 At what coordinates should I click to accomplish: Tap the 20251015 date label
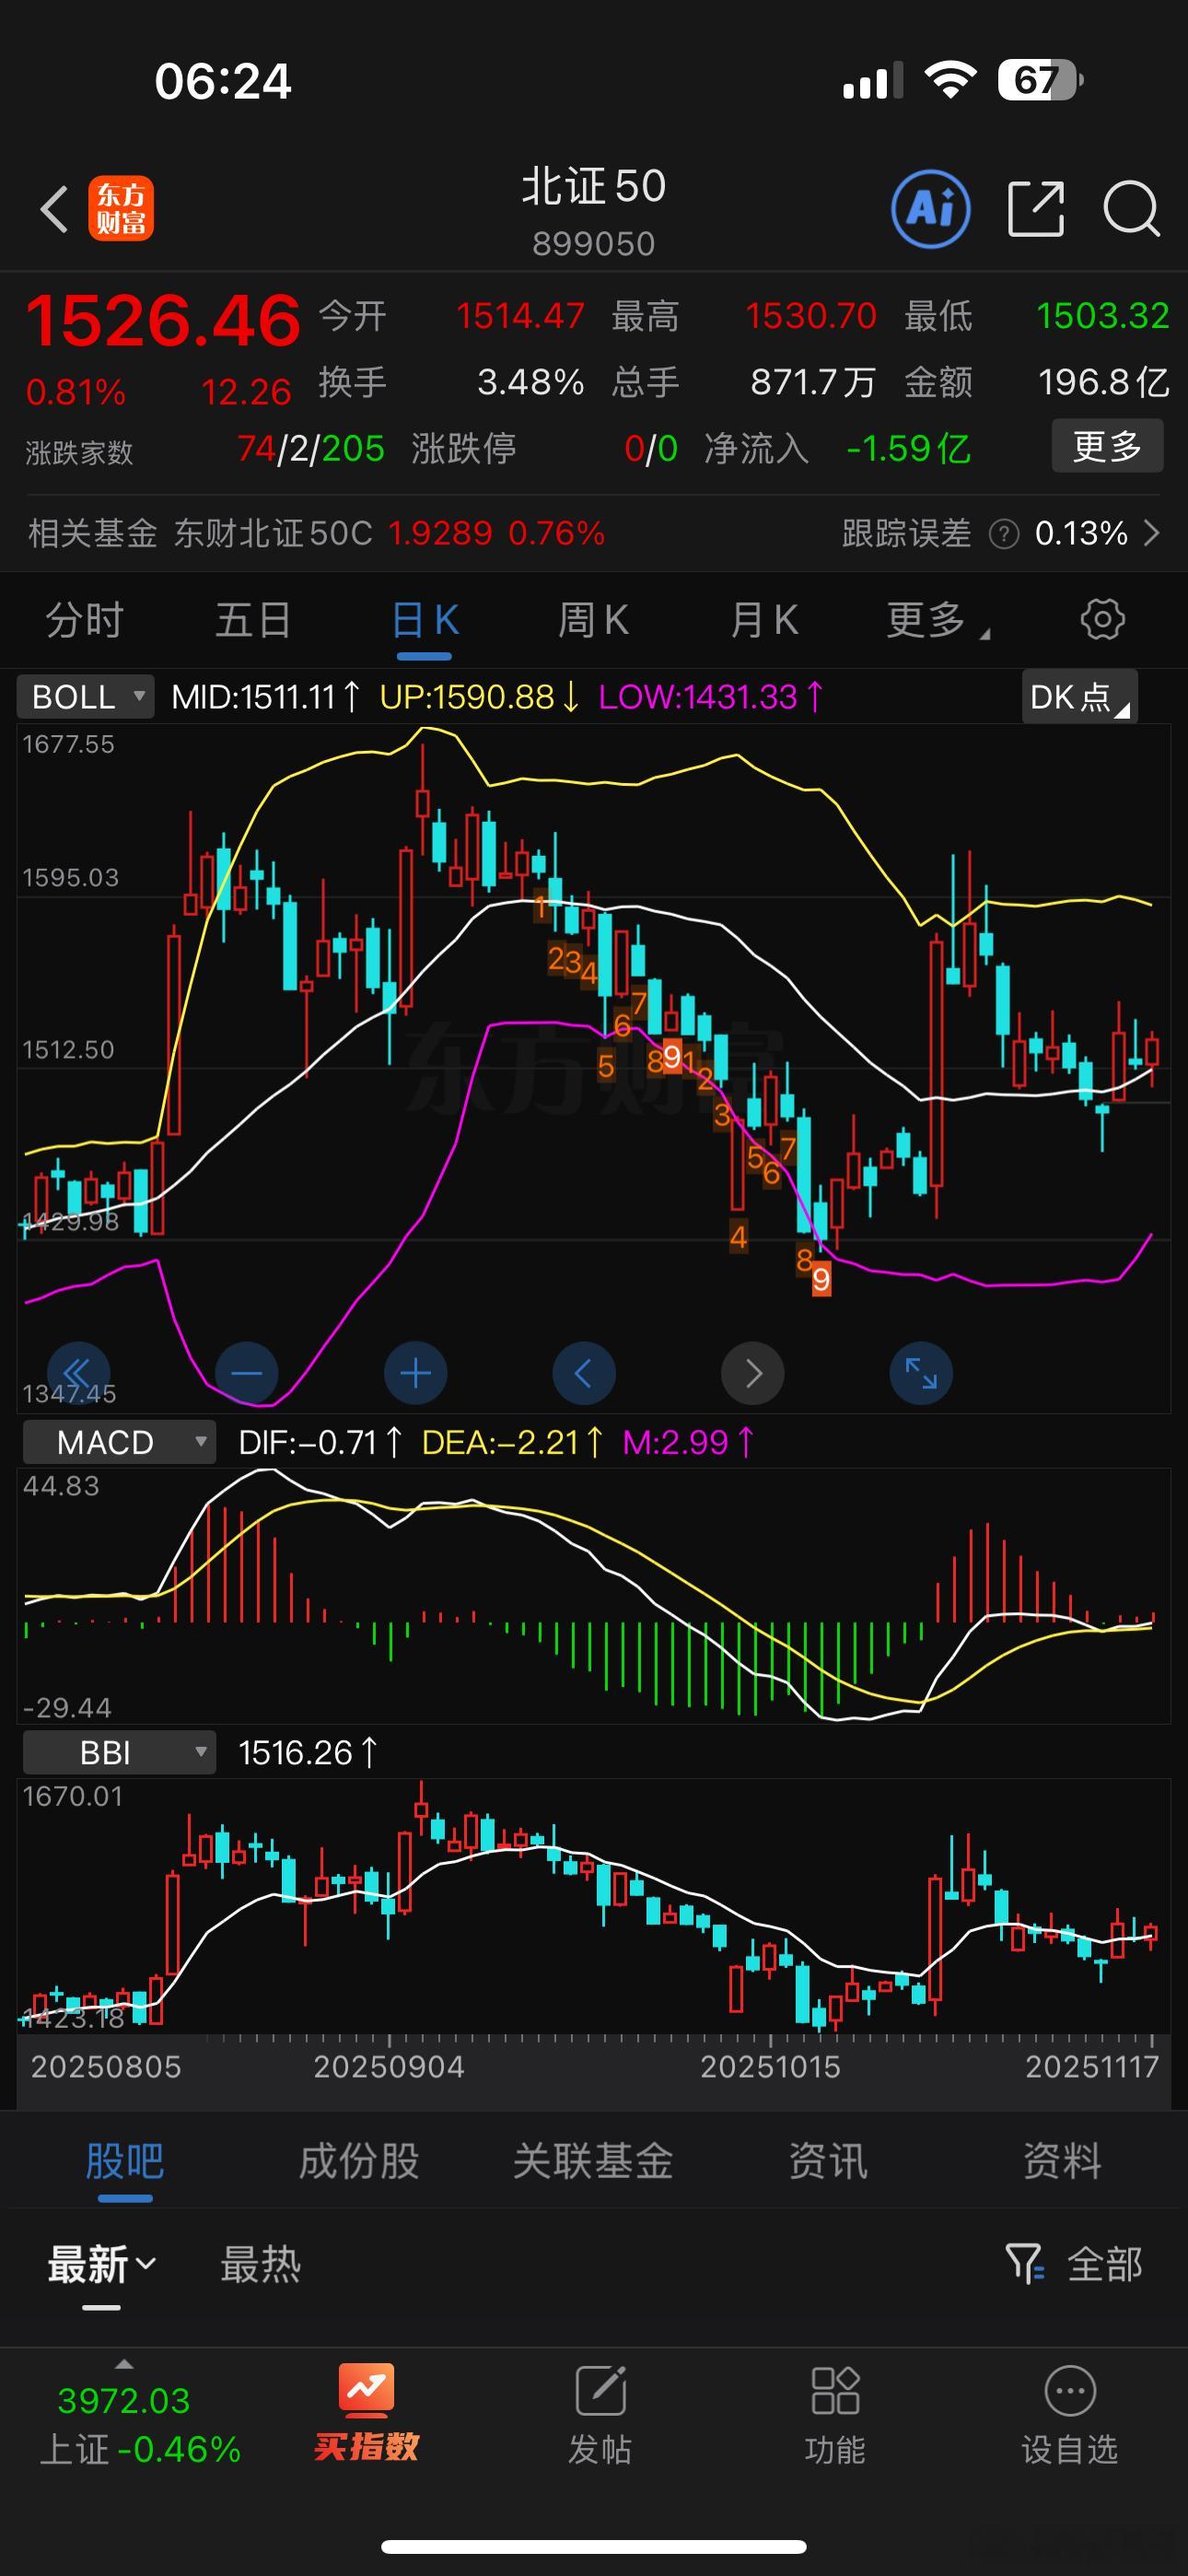(770, 2067)
